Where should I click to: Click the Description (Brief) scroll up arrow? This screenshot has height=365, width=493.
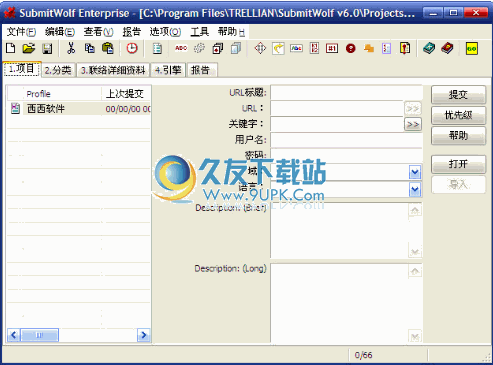tap(415, 210)
